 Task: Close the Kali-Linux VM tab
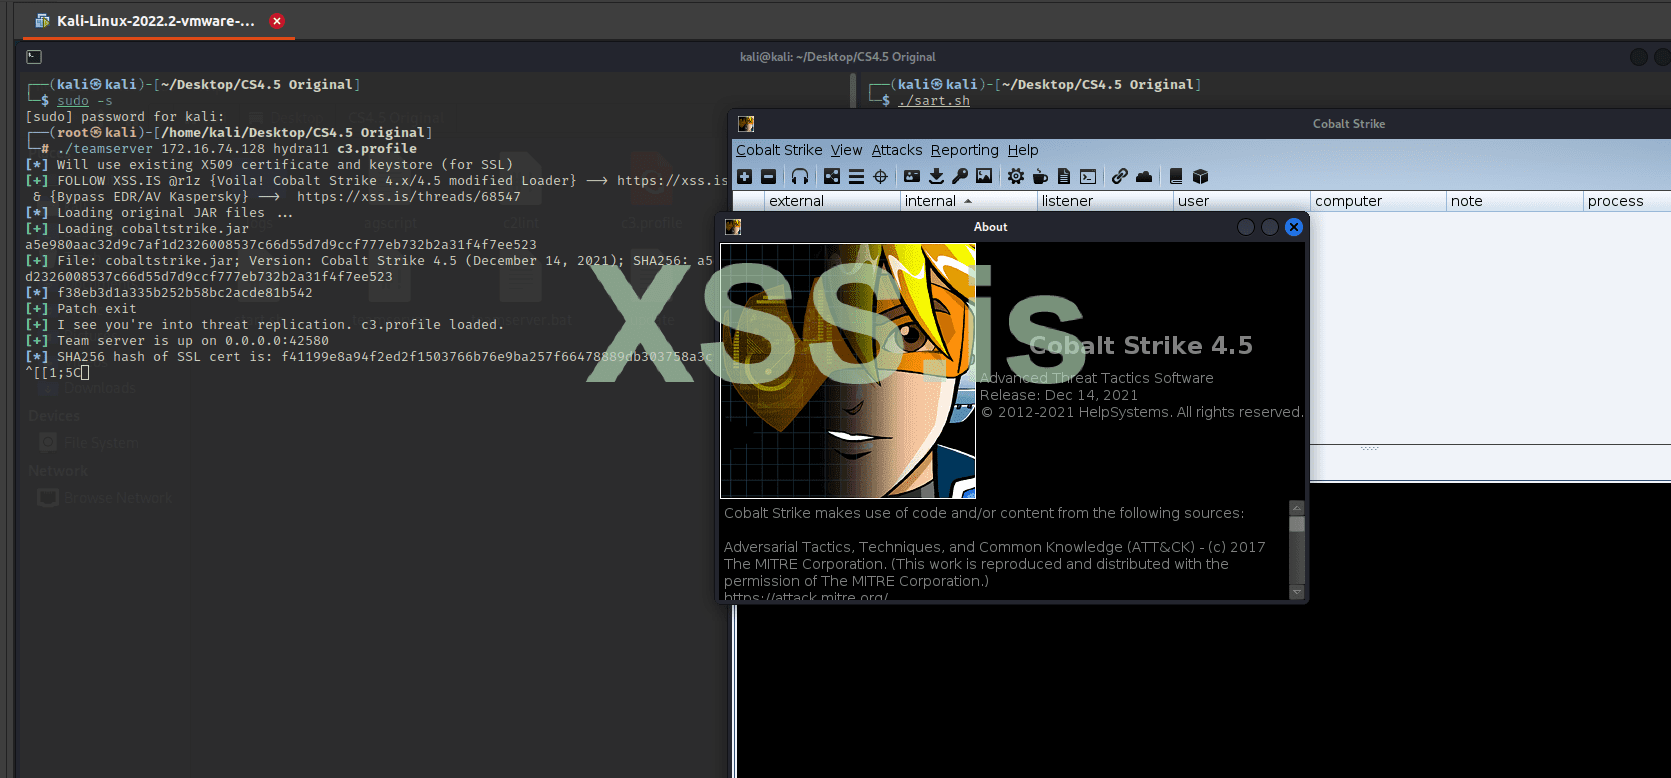click(277, 21)
